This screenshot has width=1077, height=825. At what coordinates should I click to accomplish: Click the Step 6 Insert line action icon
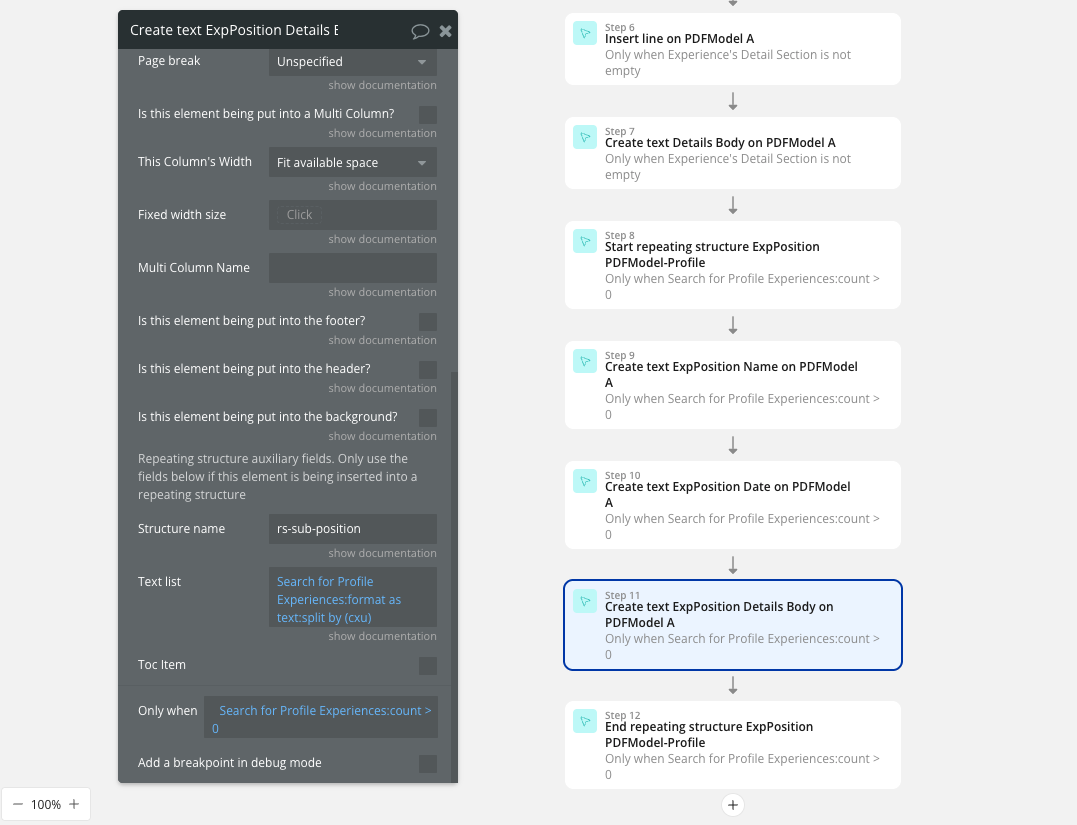pos(585,33)
